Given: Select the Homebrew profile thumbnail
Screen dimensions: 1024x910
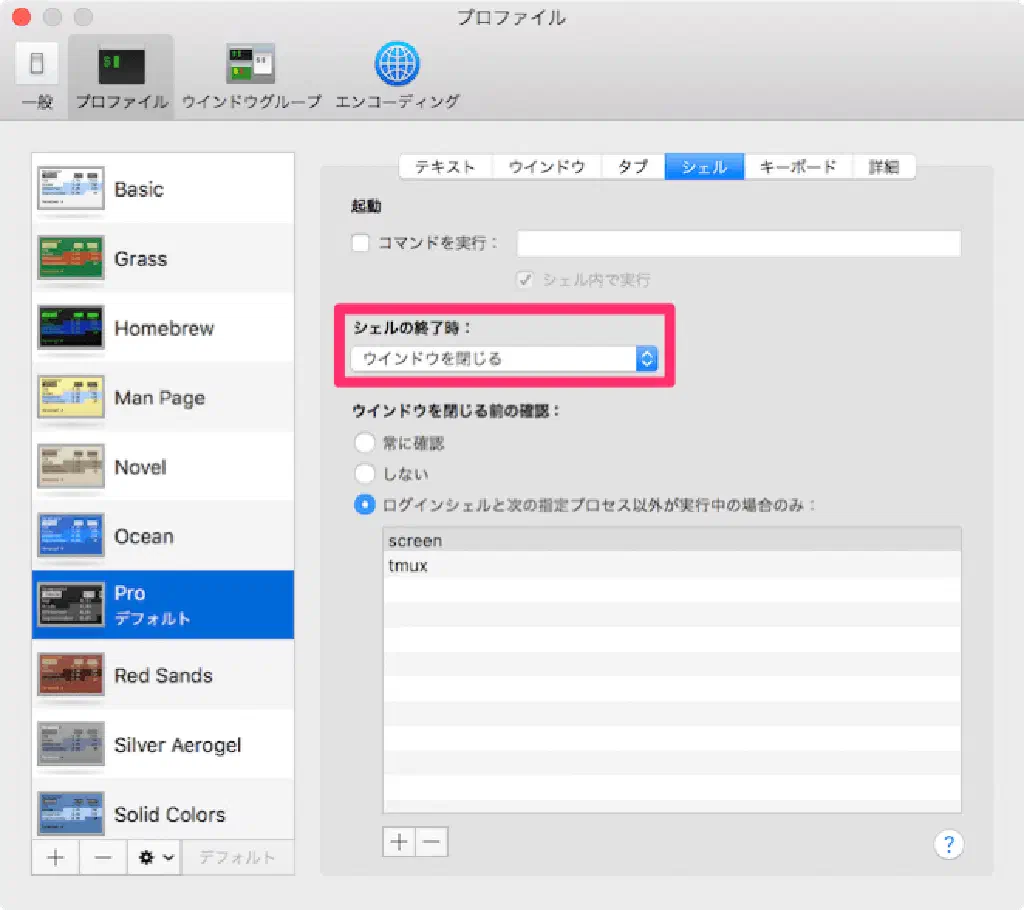Looking at the screenshot, I should point(71,328).
